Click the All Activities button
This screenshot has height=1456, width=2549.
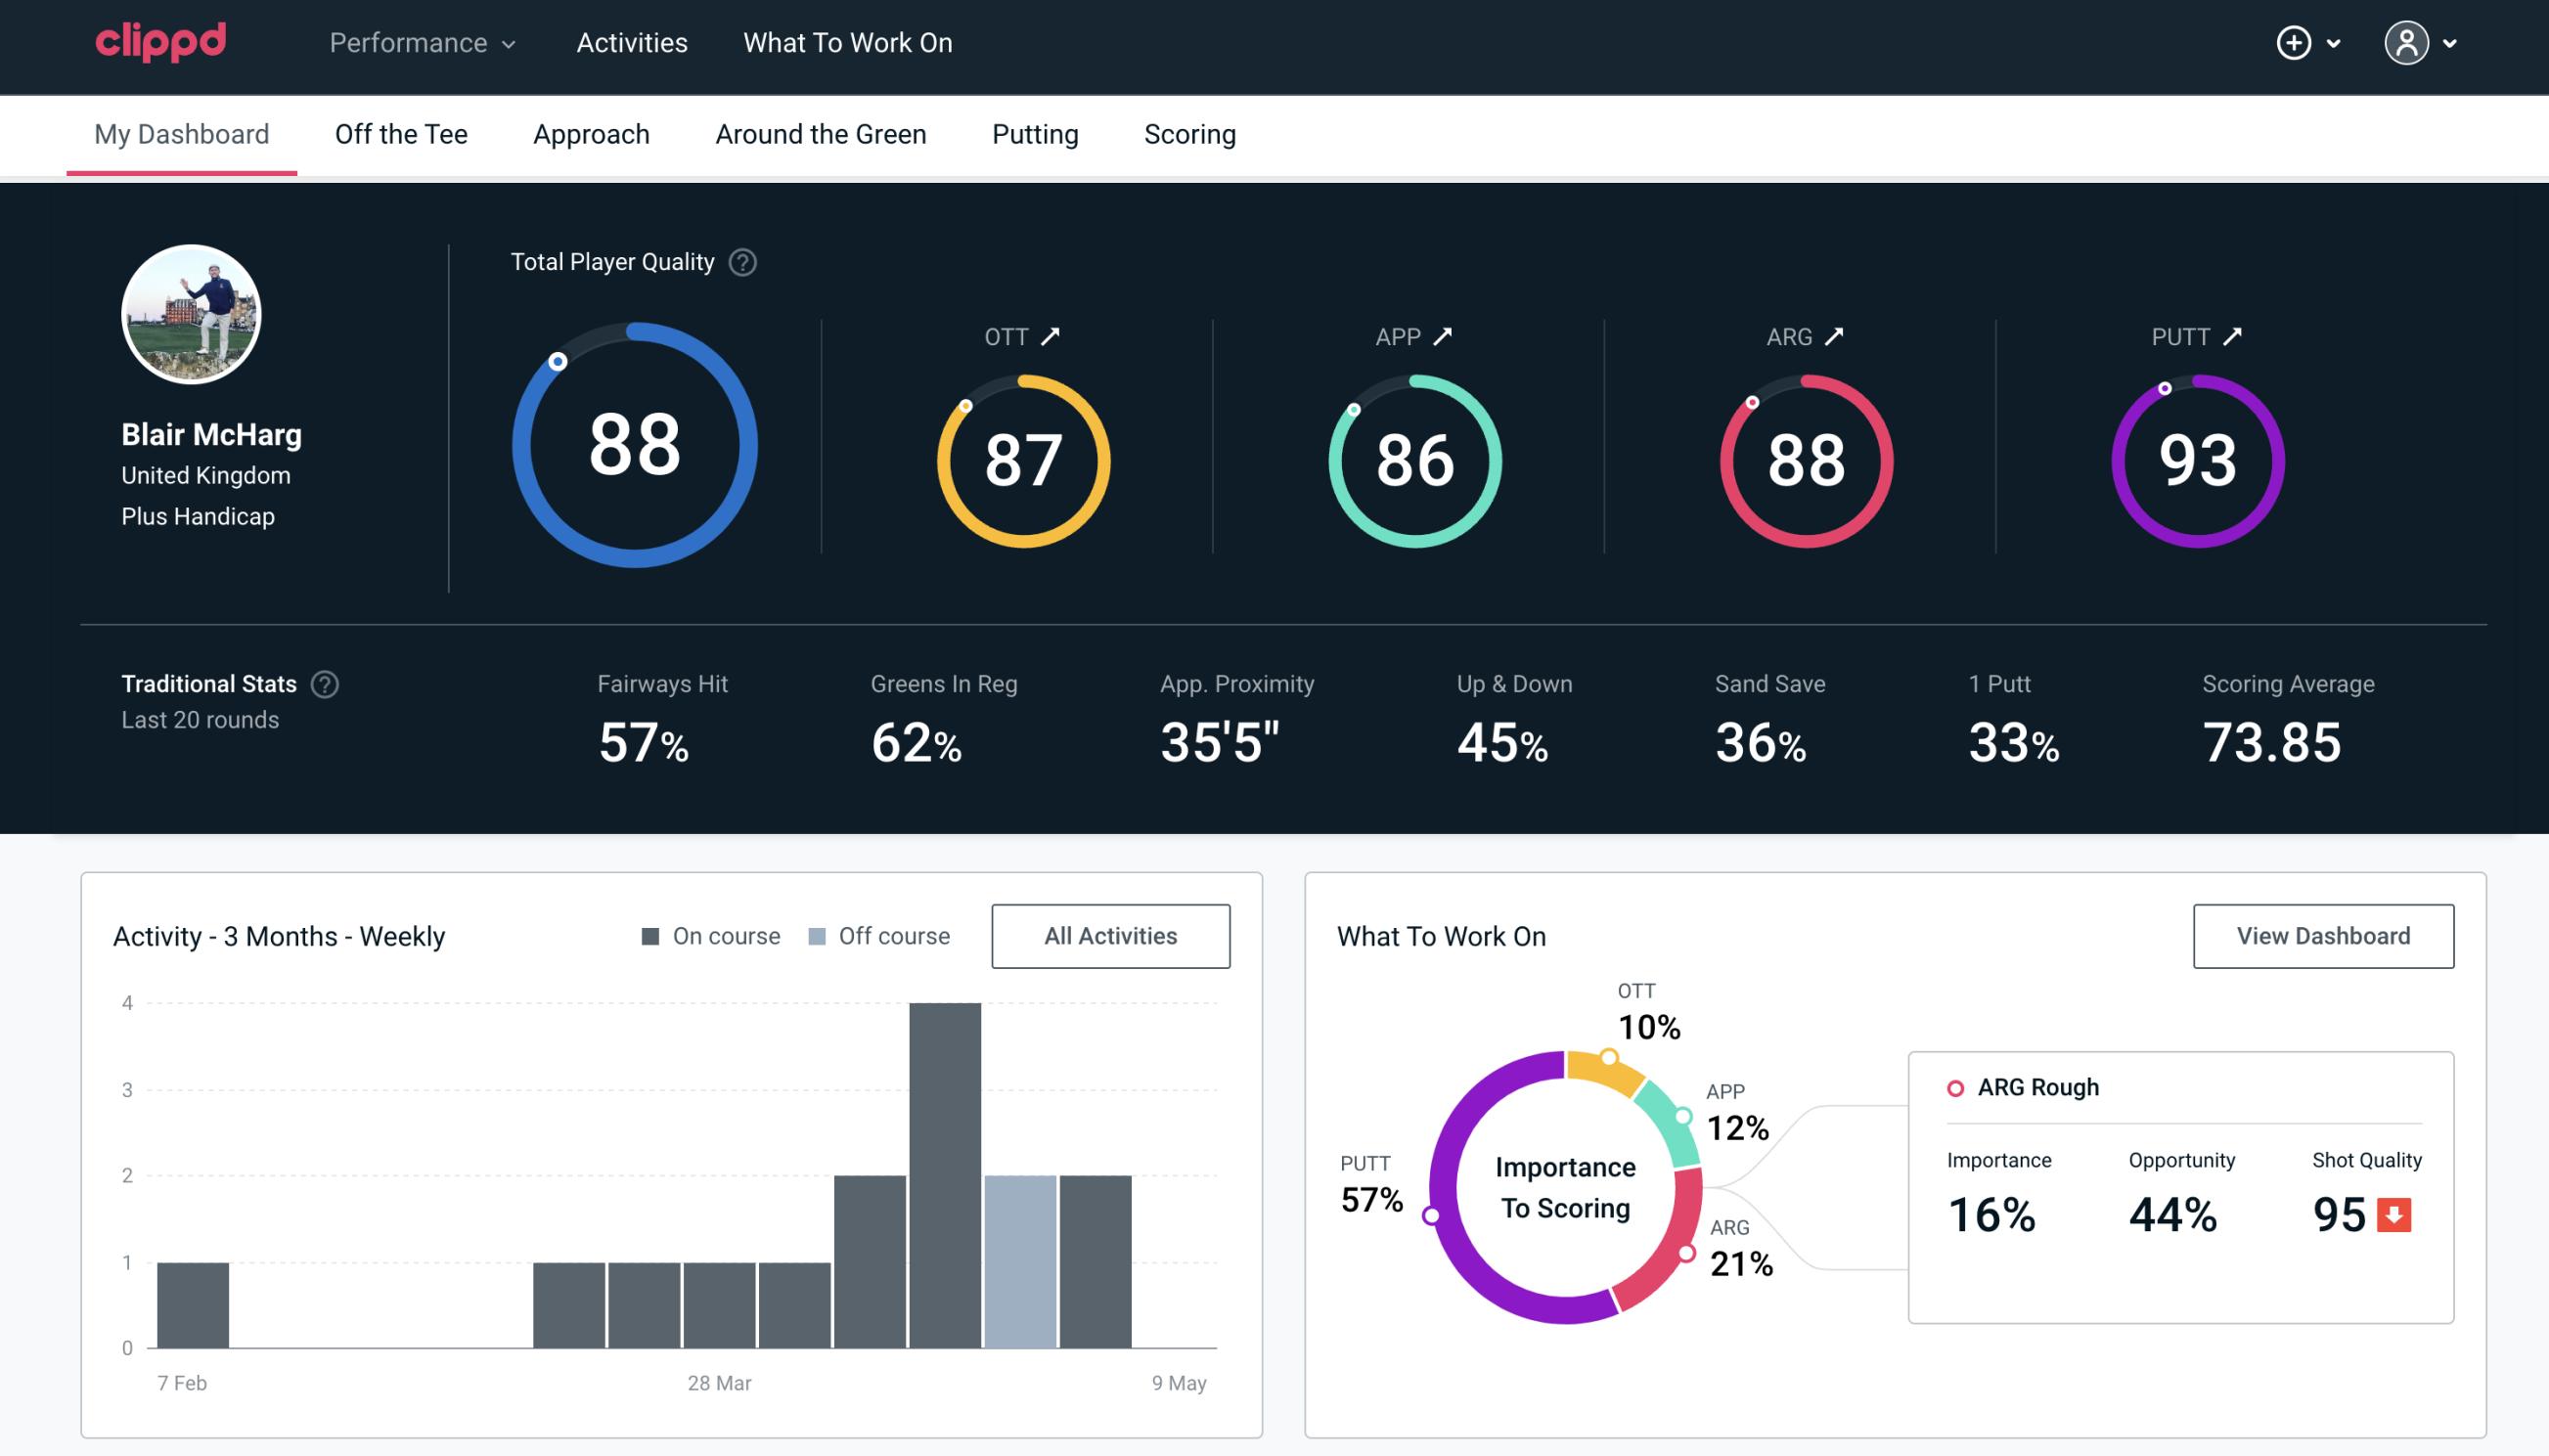coord(1110,935)
